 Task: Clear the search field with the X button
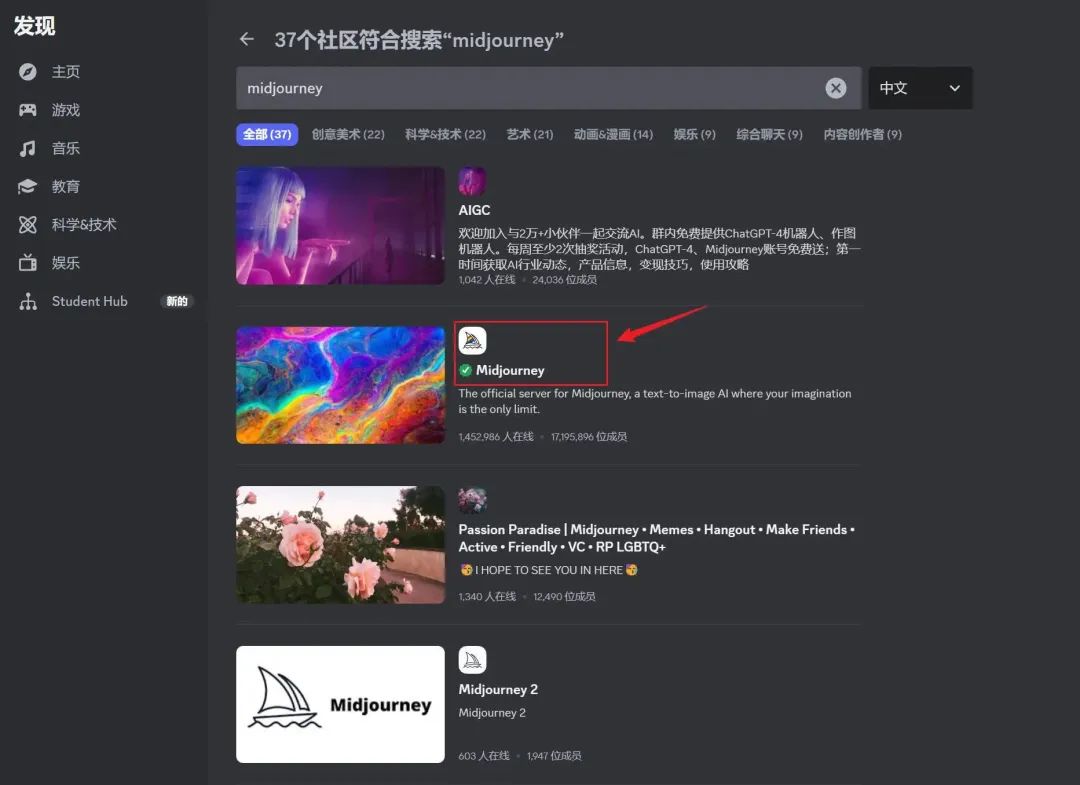pyautogui.click(x=836, y=88)
